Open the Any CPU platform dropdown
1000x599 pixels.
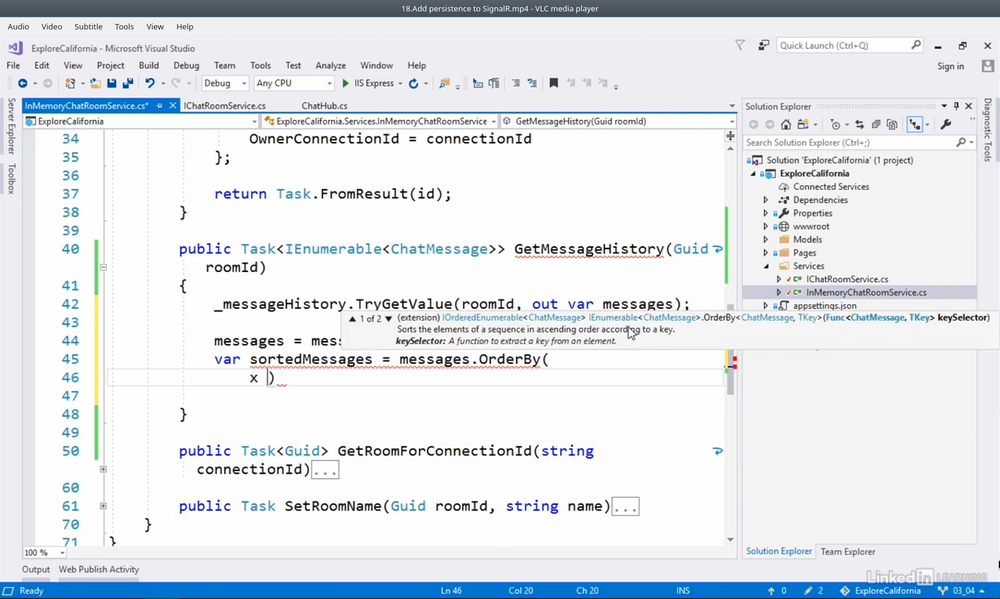pyautogui.click(x=294, y=83)
